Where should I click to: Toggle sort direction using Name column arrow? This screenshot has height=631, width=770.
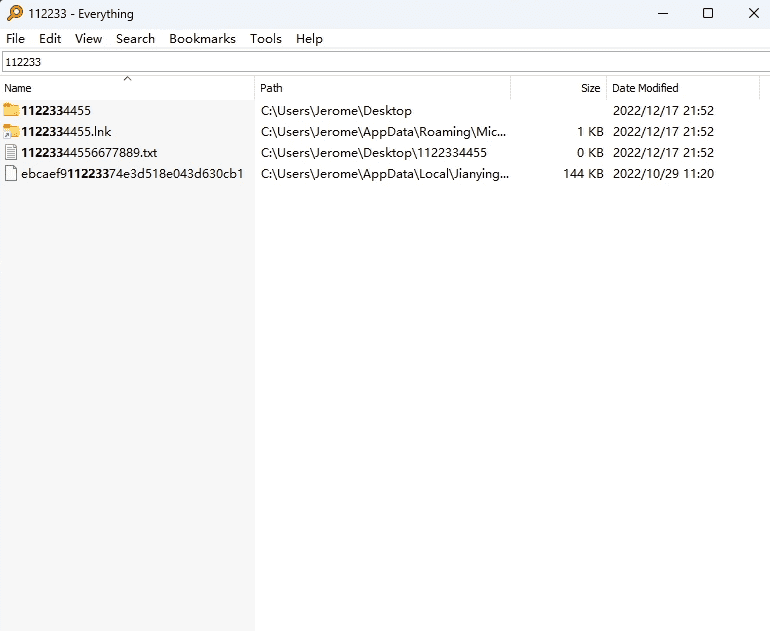pyautogui.click(x=127, y=79)
